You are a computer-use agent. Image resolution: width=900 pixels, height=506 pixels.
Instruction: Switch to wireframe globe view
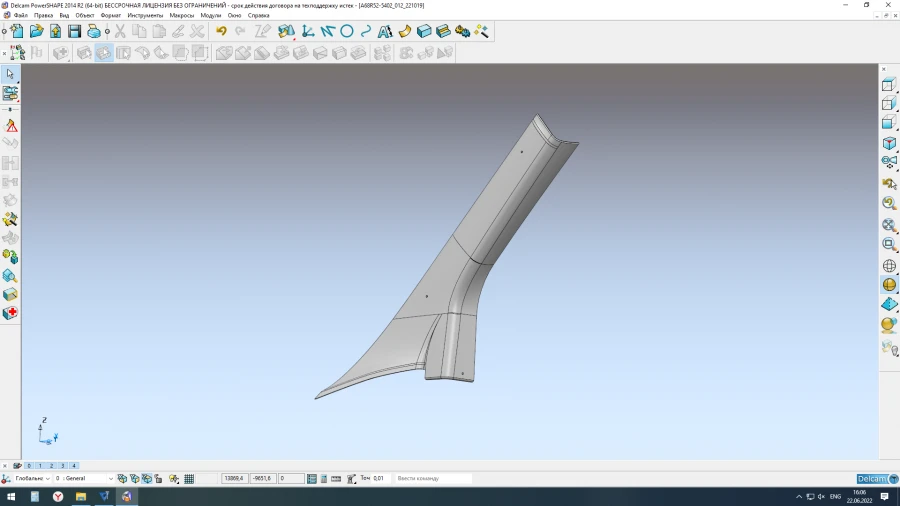click(x=889, y=266)
